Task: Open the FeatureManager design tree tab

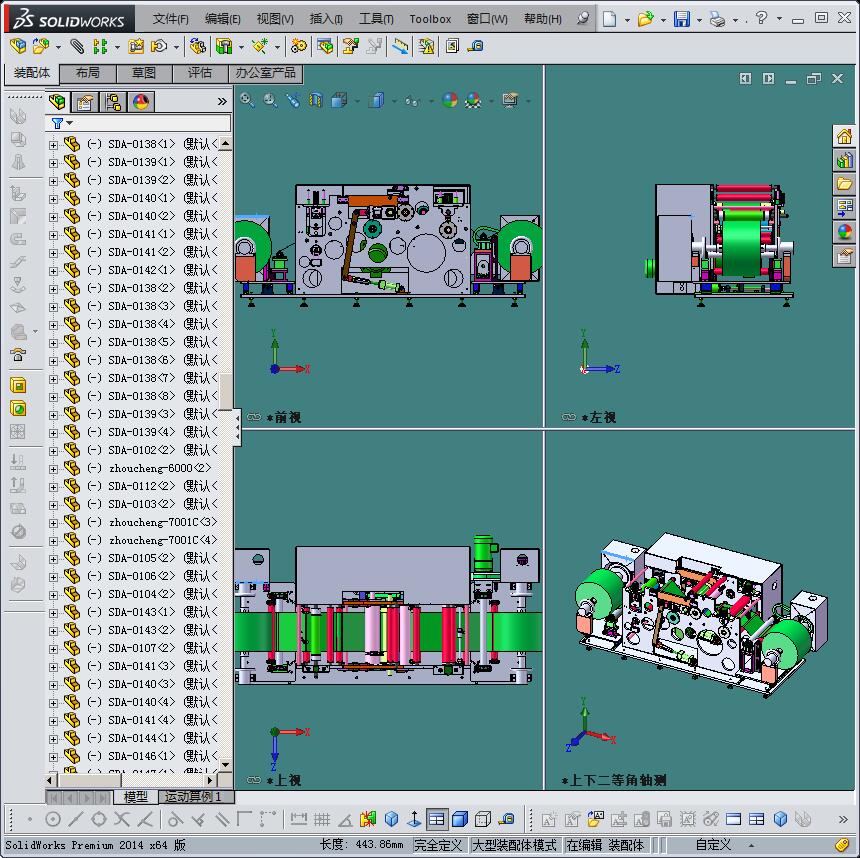Action: coord(58,102)
